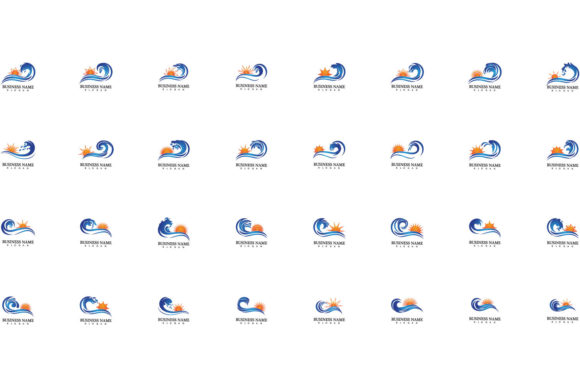Select the first logo in the third row
580x387 pixels.
pos(18,232)
